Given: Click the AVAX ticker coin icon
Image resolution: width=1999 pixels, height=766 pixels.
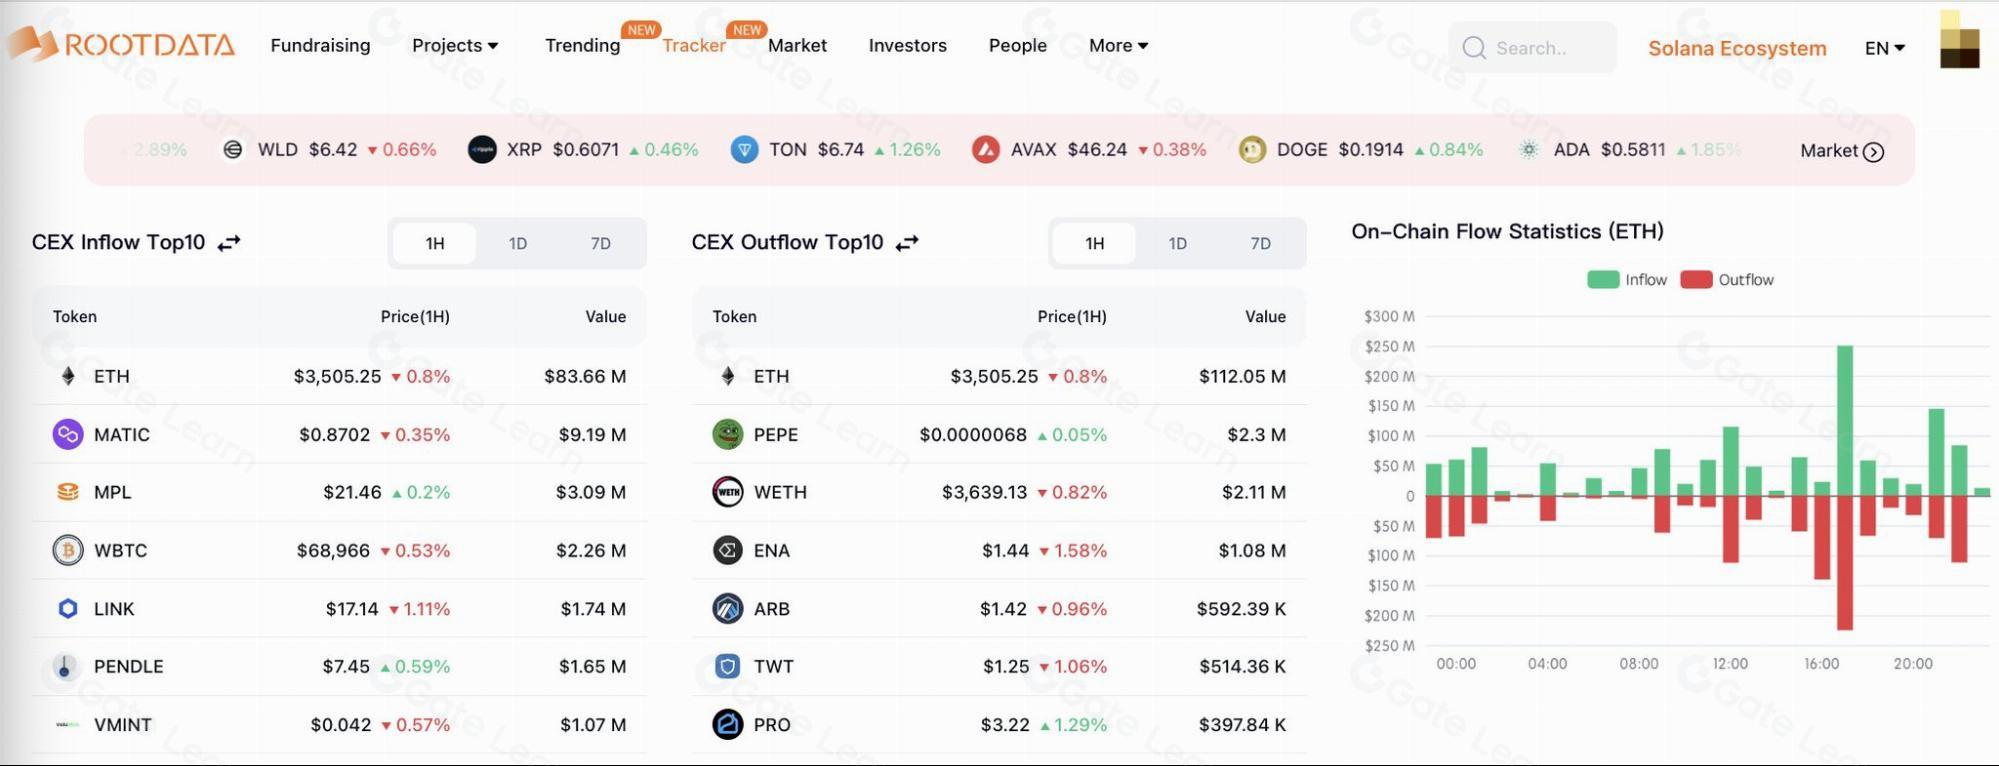Looking at the screenshot, I should click(986, 150).
